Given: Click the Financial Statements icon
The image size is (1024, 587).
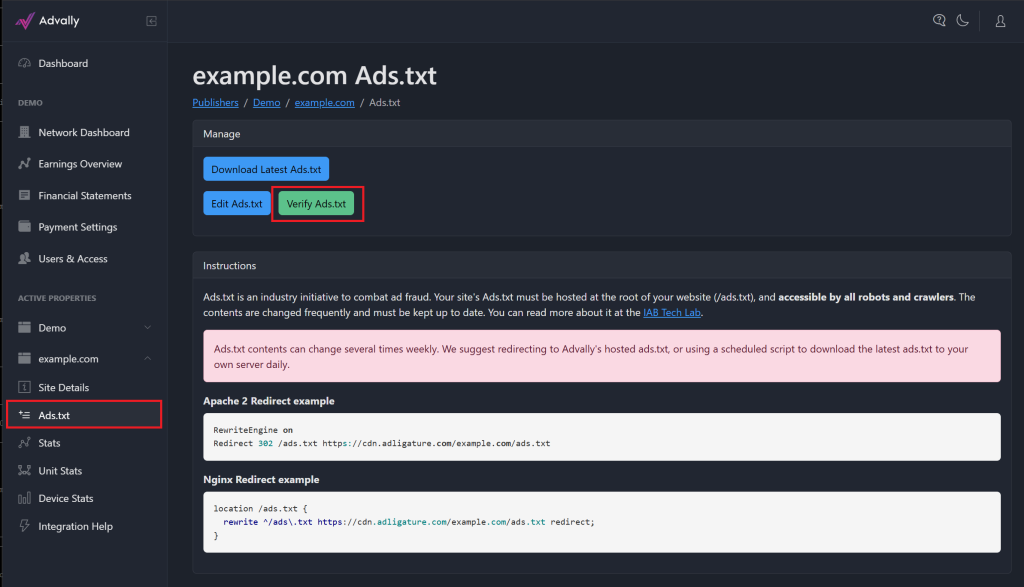Looking at the screenshot, I should point(24,195).
